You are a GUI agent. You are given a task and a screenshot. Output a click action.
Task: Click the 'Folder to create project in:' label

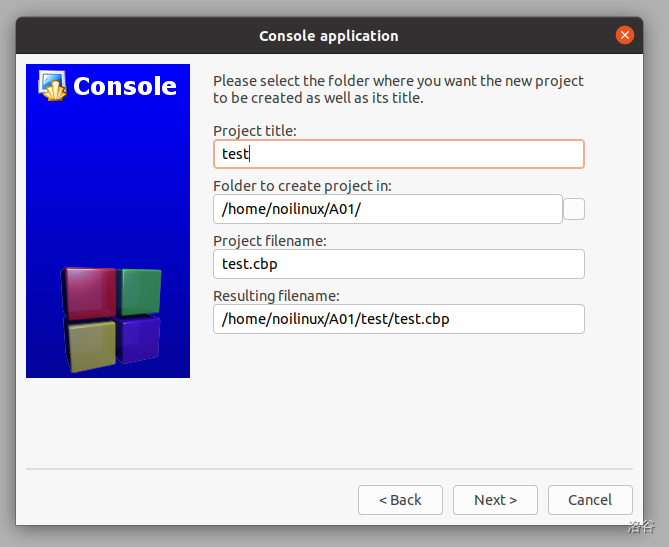coord(302,186)
